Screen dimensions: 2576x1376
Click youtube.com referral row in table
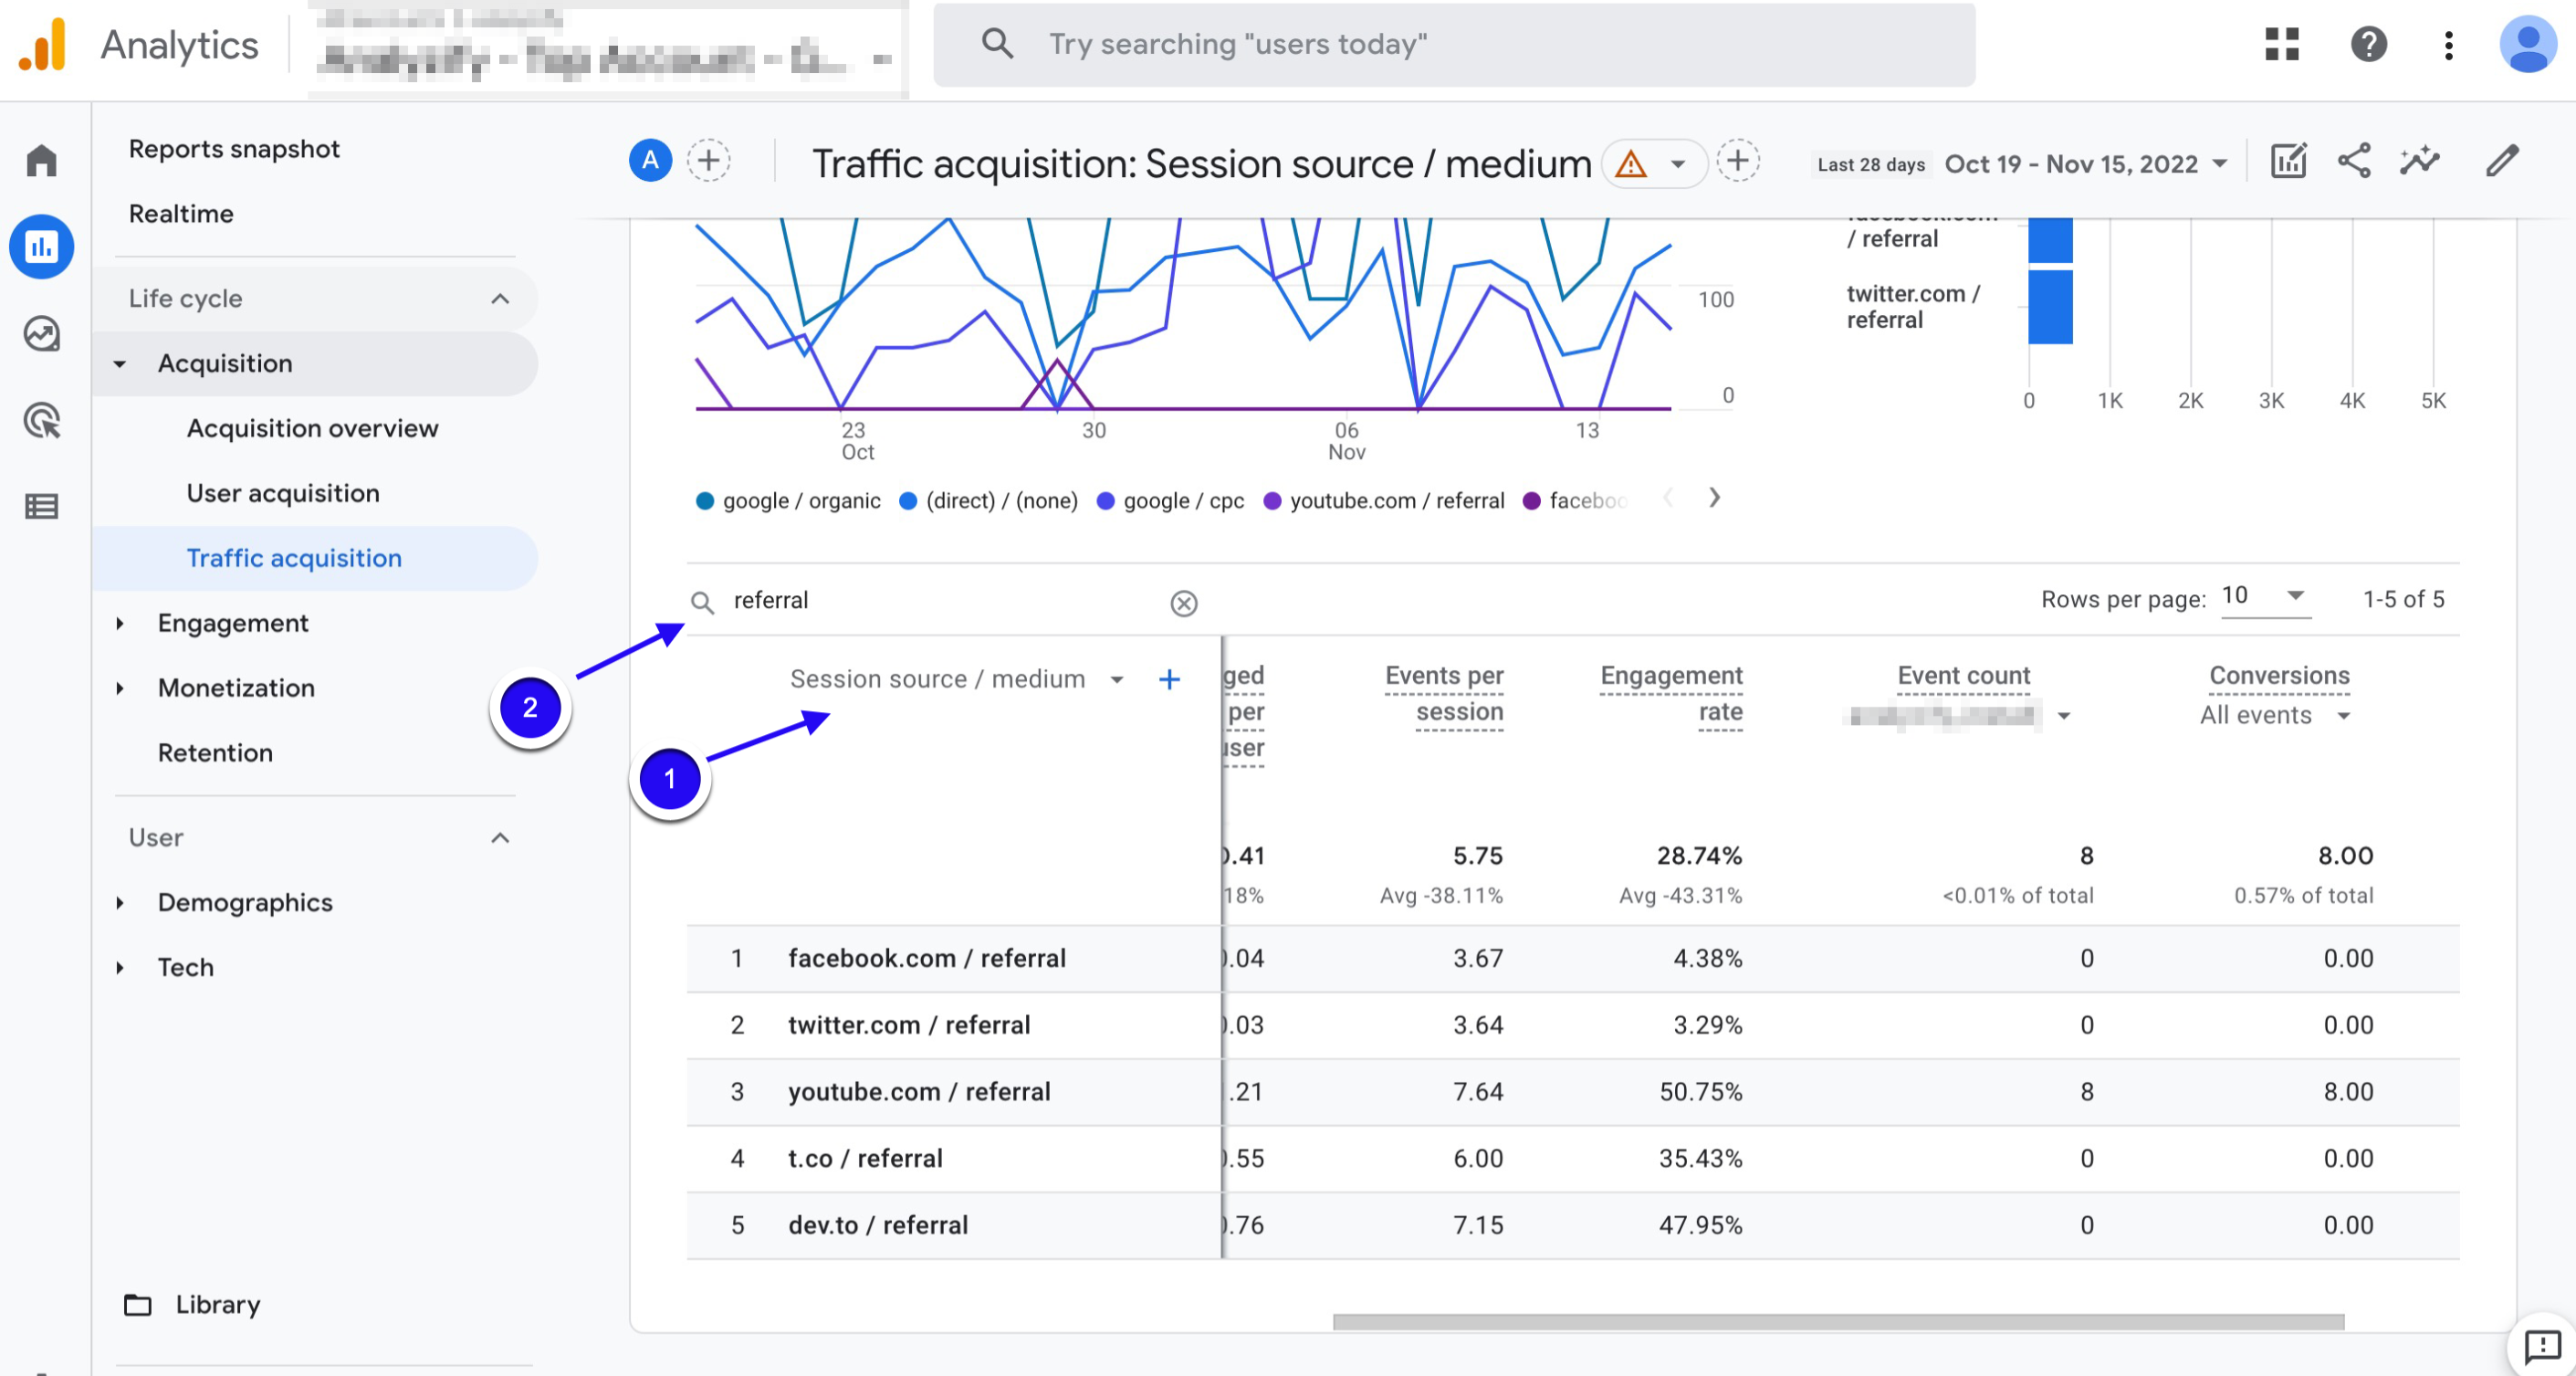coord(918,1091)
